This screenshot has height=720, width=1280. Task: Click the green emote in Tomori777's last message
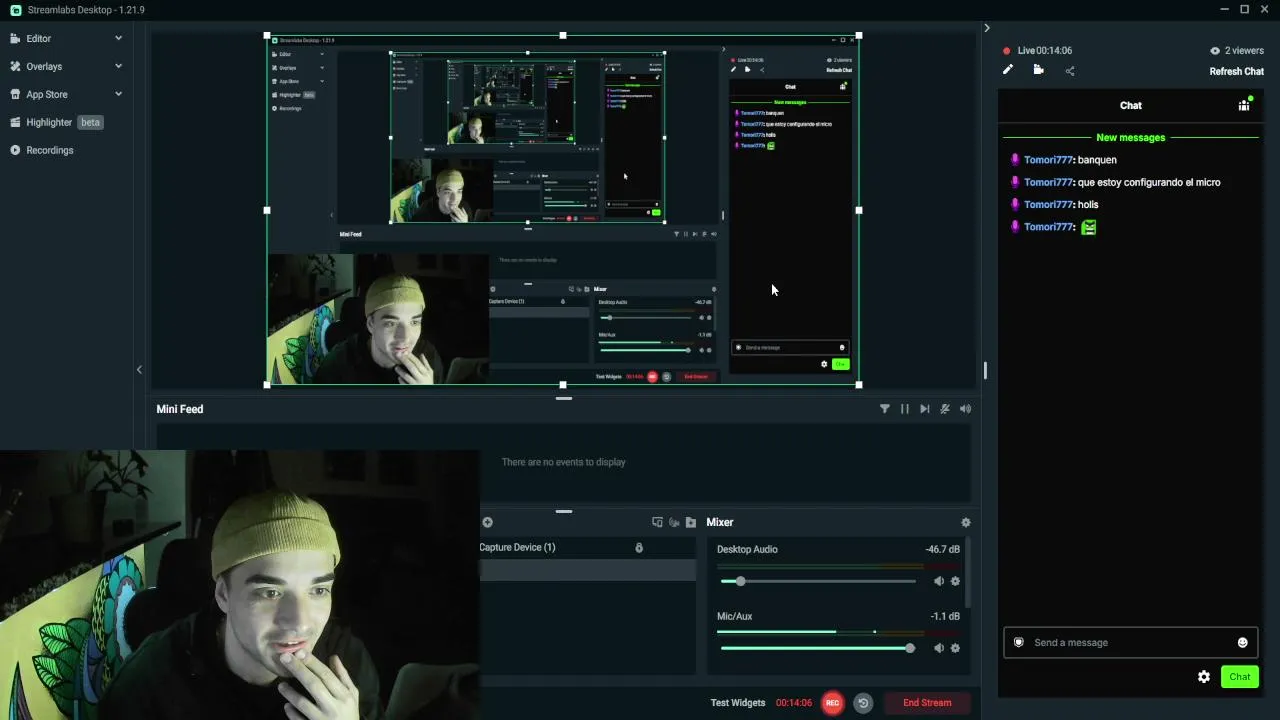[x=1089, y=227]
